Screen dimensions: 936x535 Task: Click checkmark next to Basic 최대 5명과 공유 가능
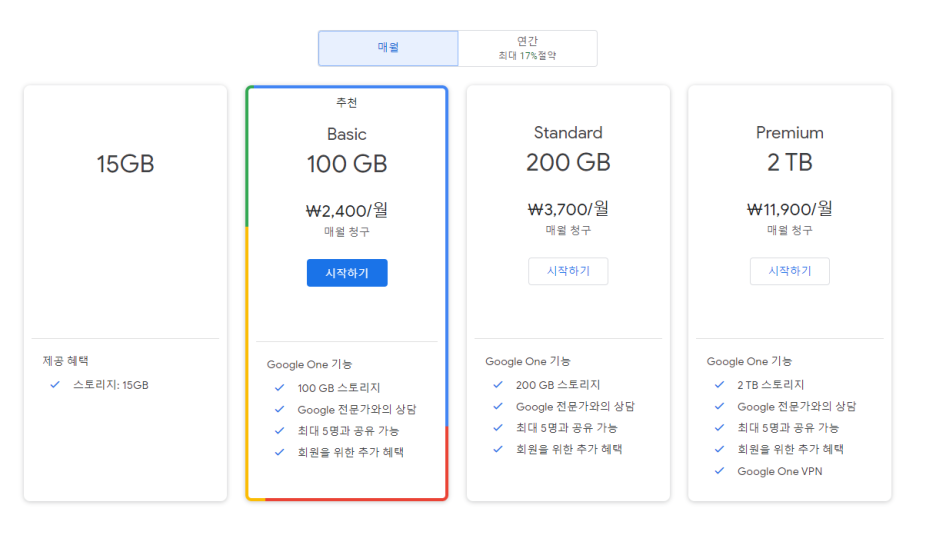pyautogui.click(x=279, y=431)
